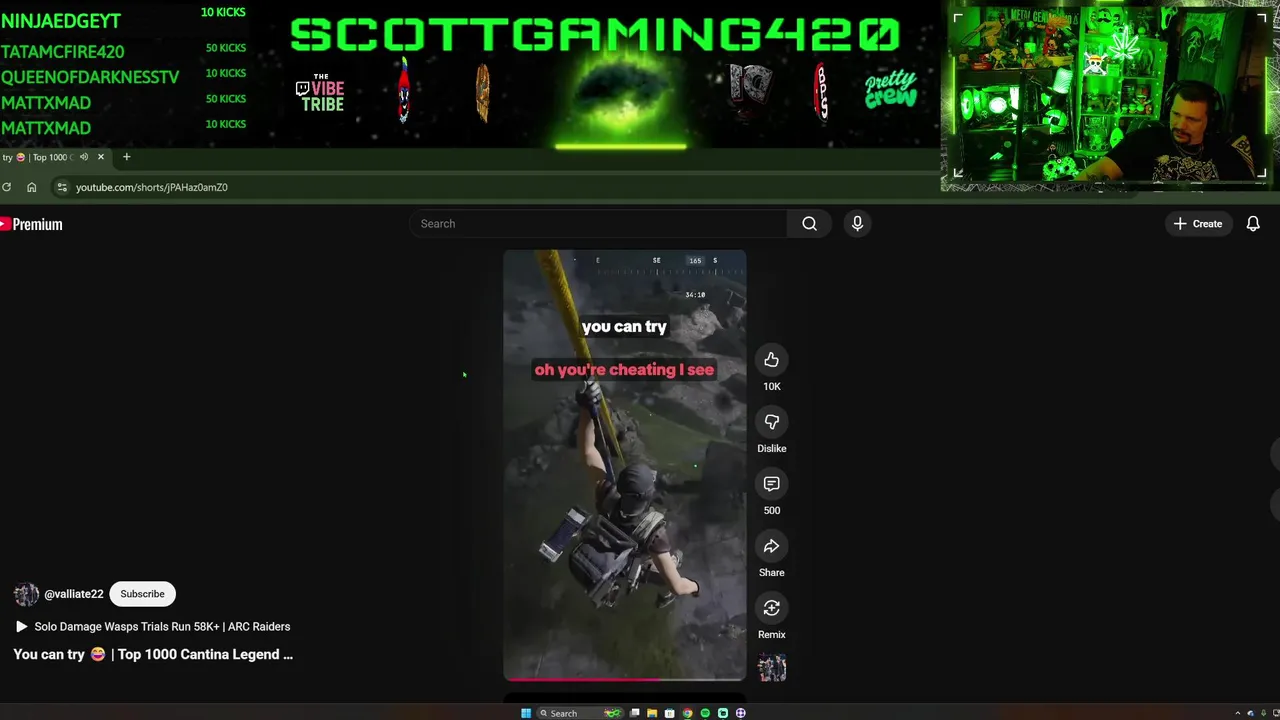Click the Create button

point(1198,224)
